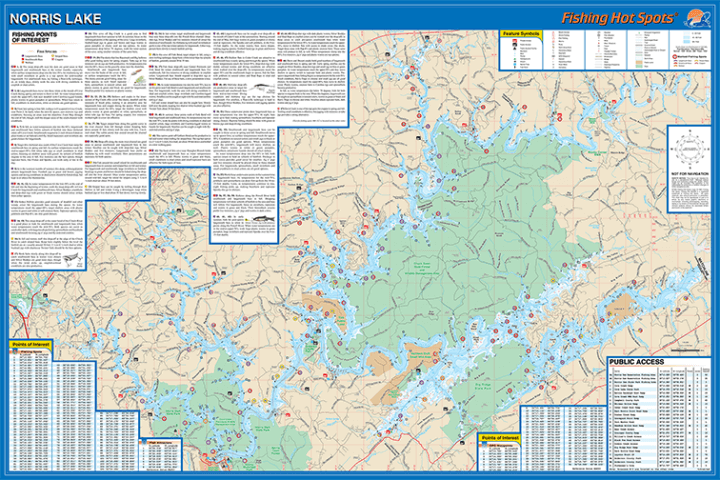
Task: Select the Feature Symbols yellow tab
Action: pyautogui.click(x=521, y=34)
